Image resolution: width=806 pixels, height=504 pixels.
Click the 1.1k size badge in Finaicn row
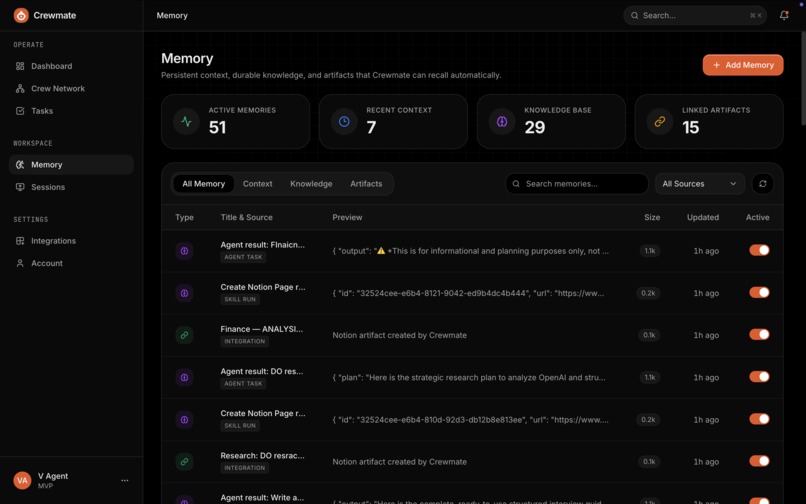(650, 251)
